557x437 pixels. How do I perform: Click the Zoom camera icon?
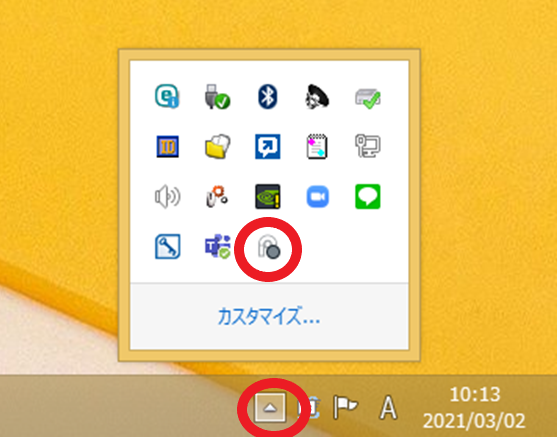(318, 196)
